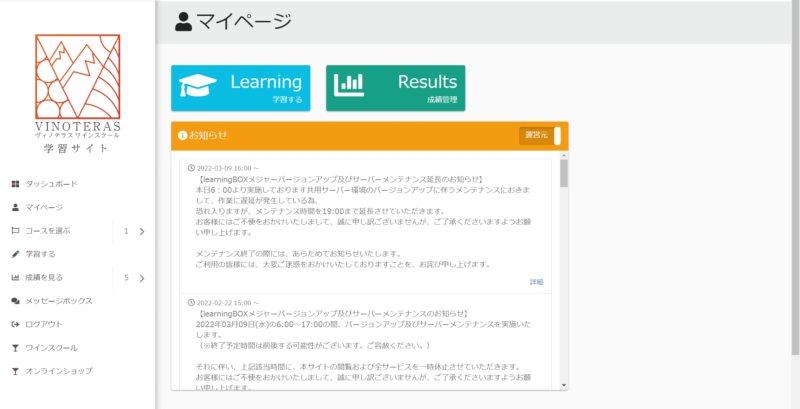Viewport: 800px width, 409px height.
Task: Open the Learning 学習する tile
Action: (241, 88)
